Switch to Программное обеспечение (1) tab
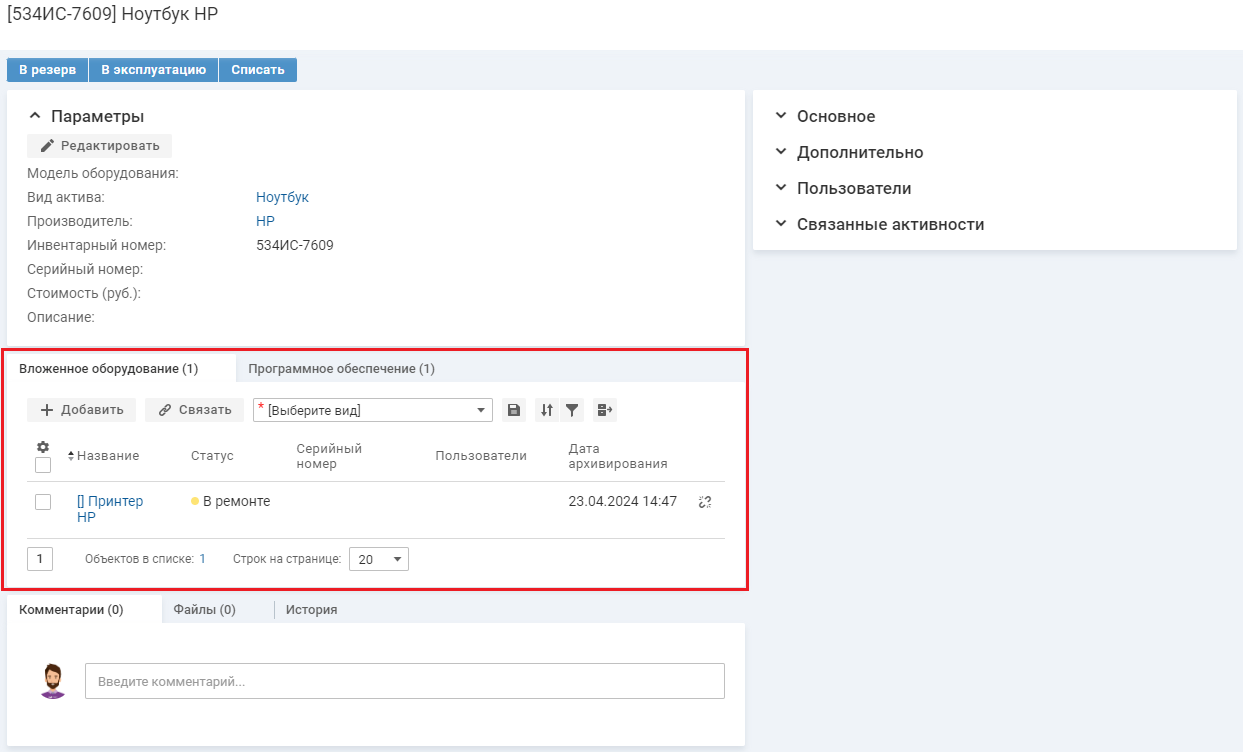Viewport: 1243px width, 752px height. click(341, 369)
